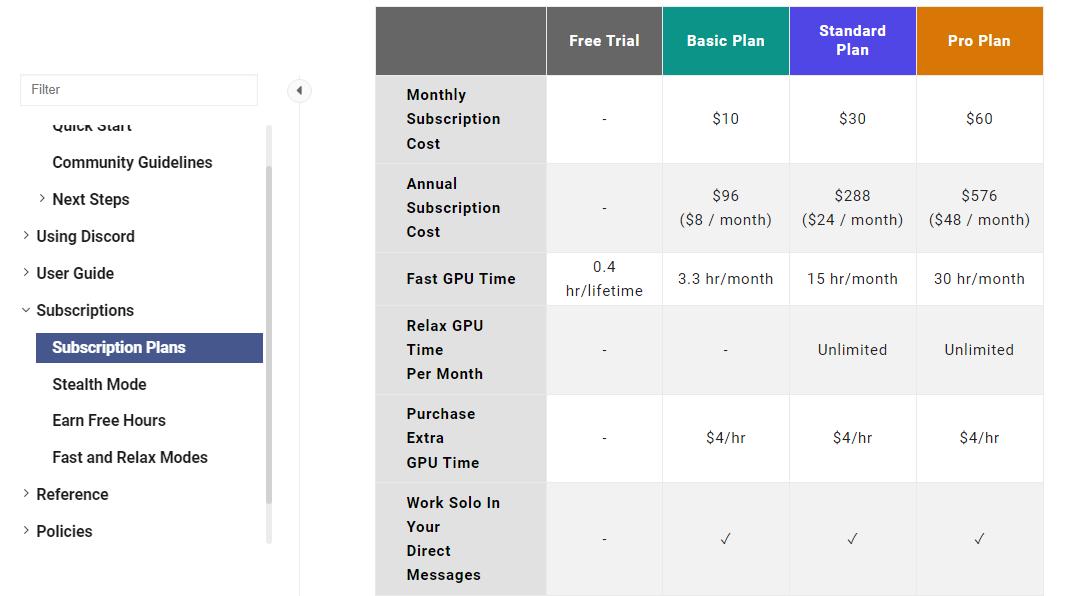Click the Standard Plan column header
This screenshot has height=596, width=1067.
(852, 41)
